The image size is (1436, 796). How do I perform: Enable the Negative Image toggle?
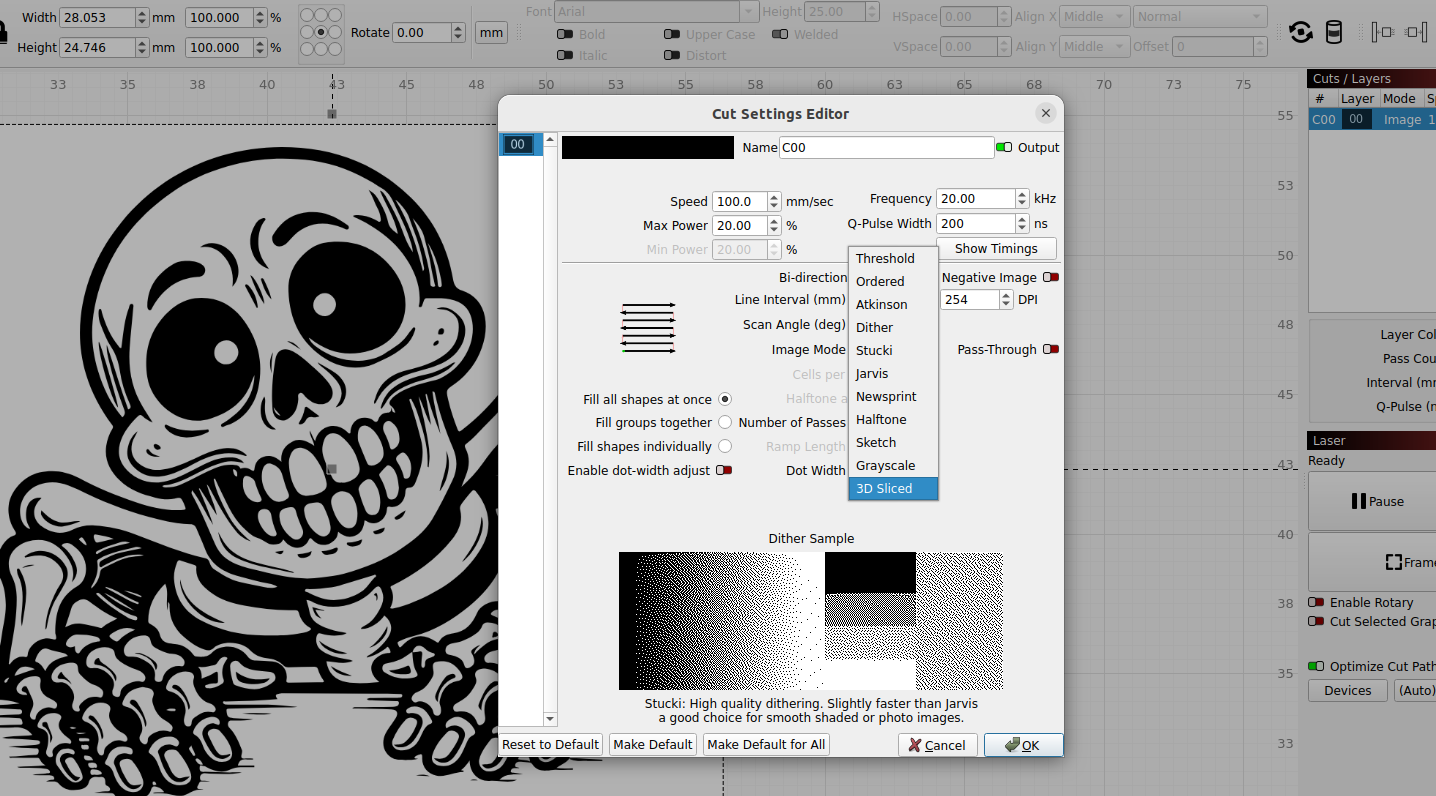point(1050,277)
